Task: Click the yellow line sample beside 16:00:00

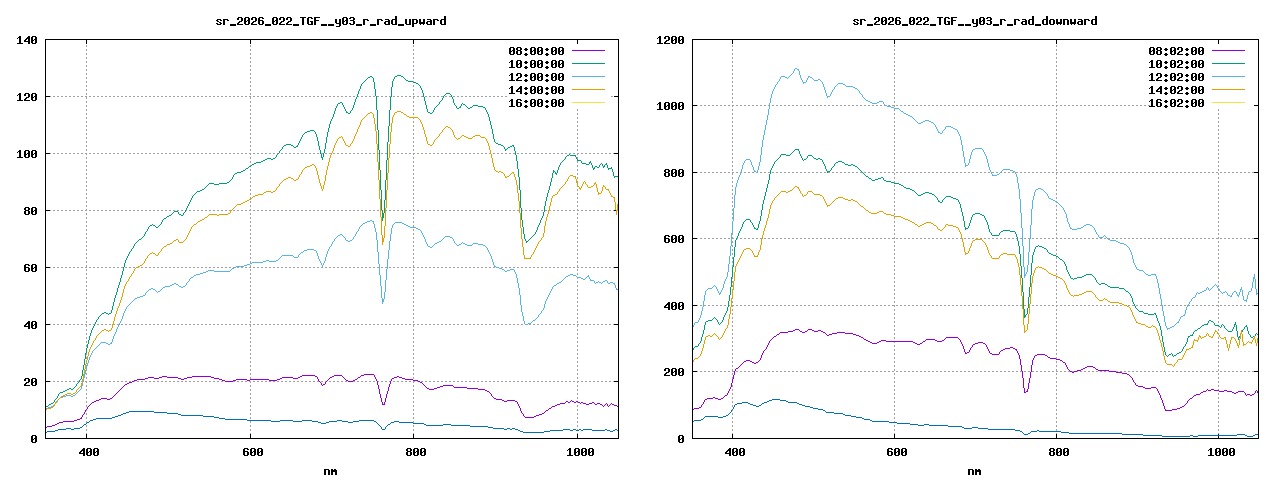Action: click(x=589, y=103)
